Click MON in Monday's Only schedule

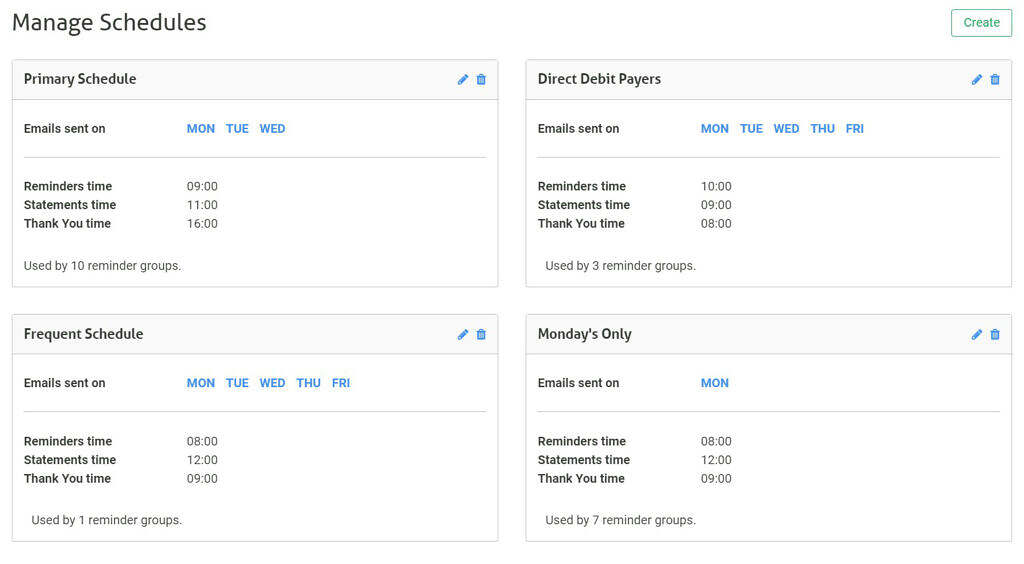point(715,383)
